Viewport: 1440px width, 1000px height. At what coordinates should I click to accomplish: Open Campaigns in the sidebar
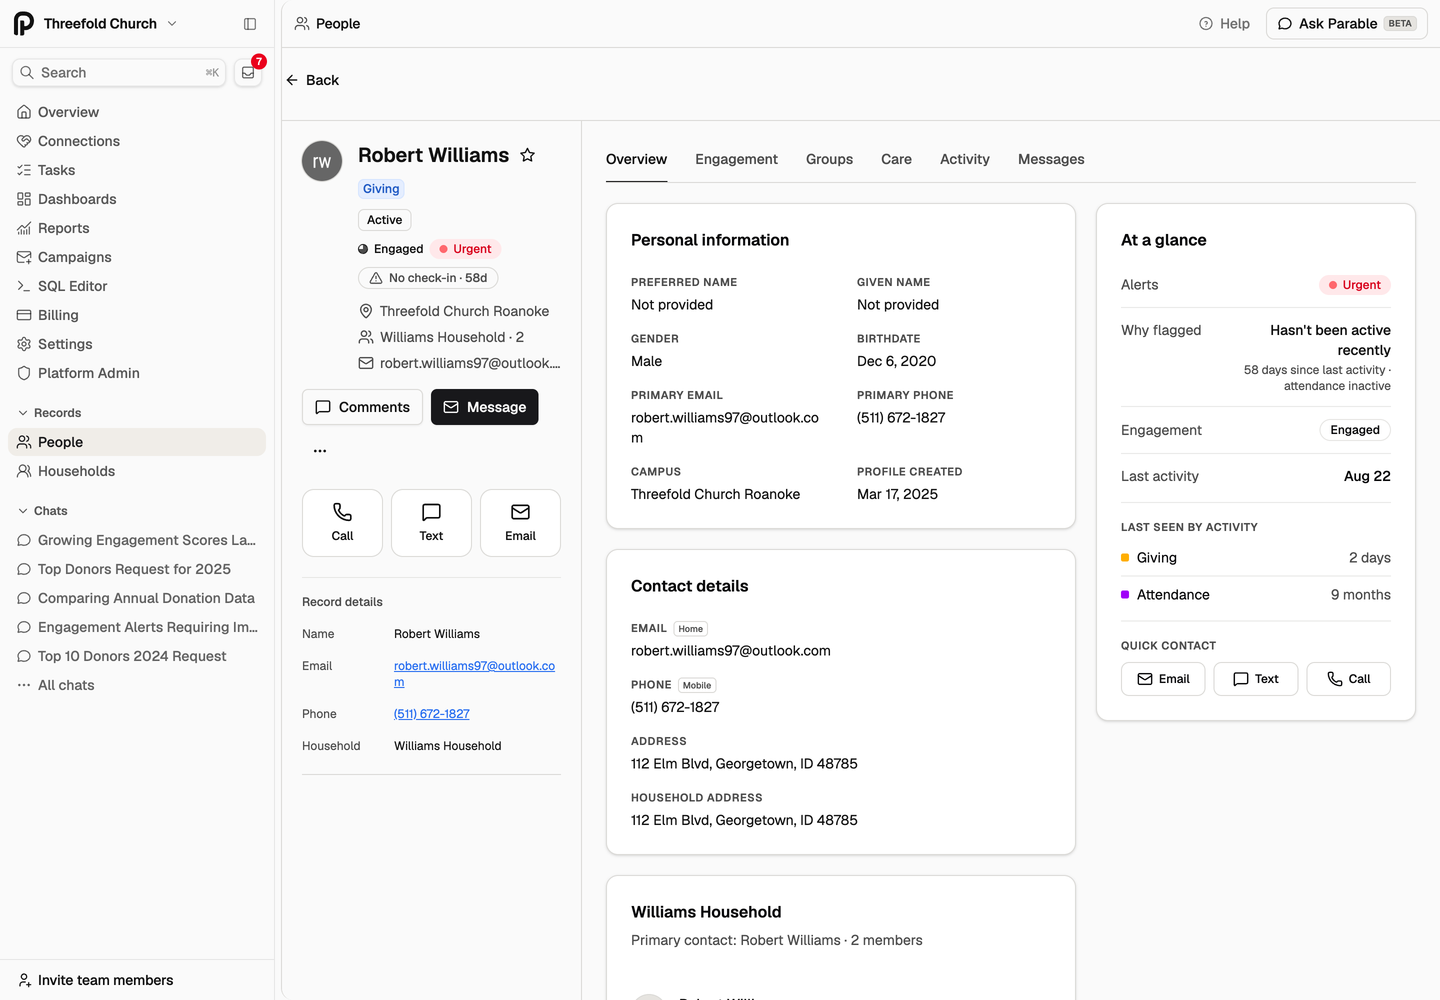(x=137, y=257)
